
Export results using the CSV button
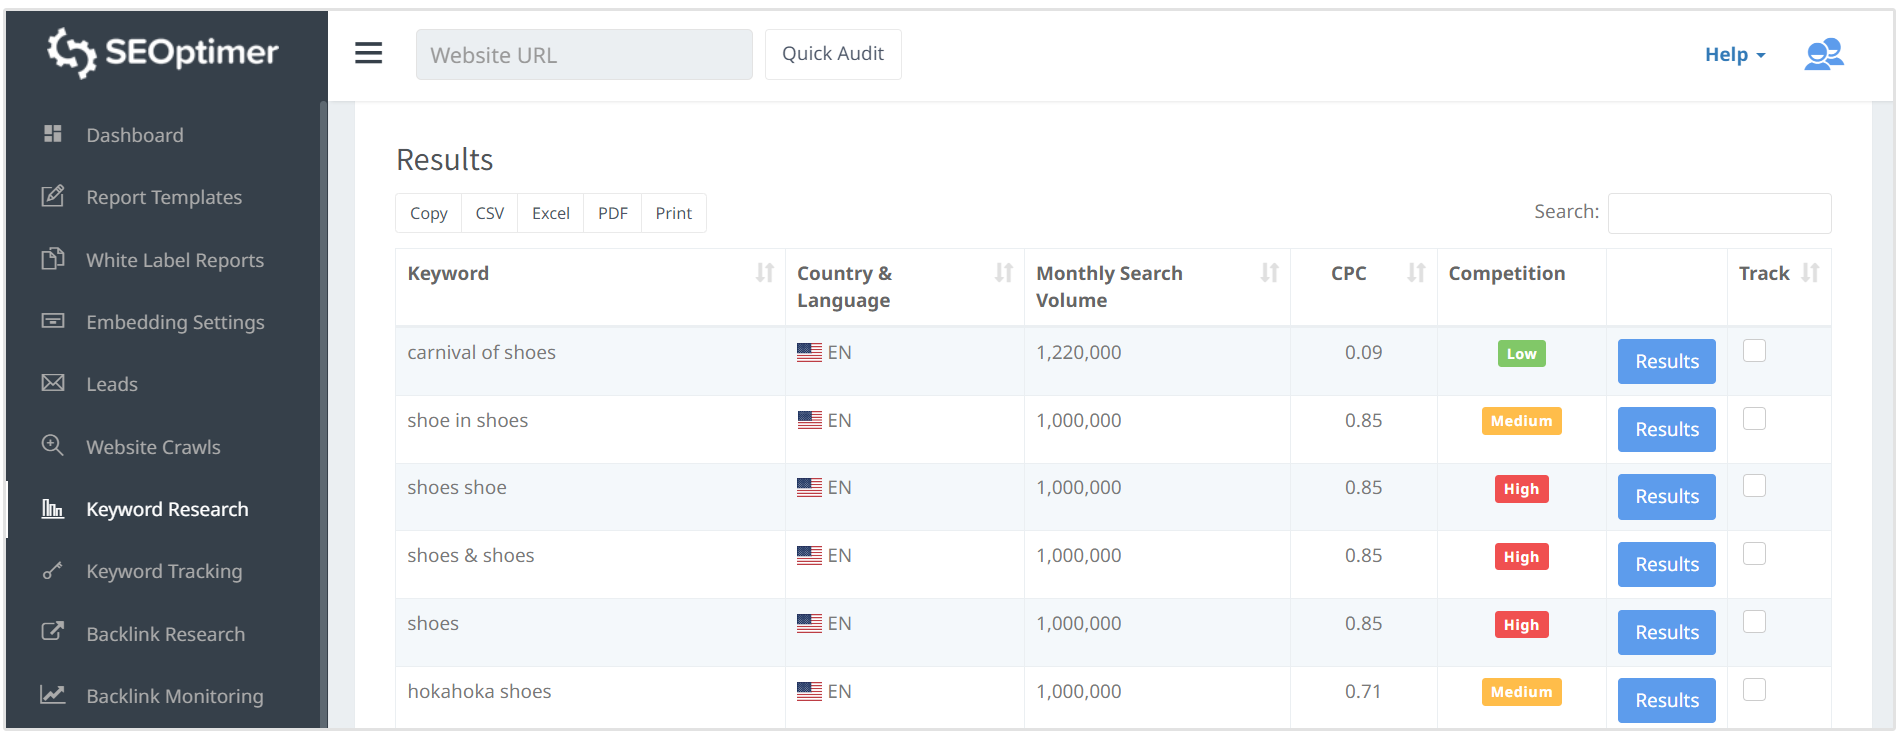click(489, 213)
